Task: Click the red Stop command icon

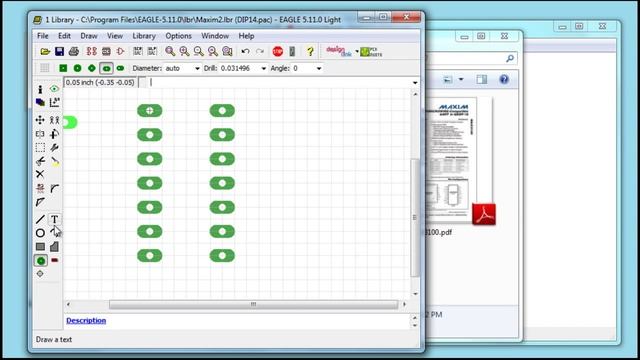Action: tap(278, 51)
